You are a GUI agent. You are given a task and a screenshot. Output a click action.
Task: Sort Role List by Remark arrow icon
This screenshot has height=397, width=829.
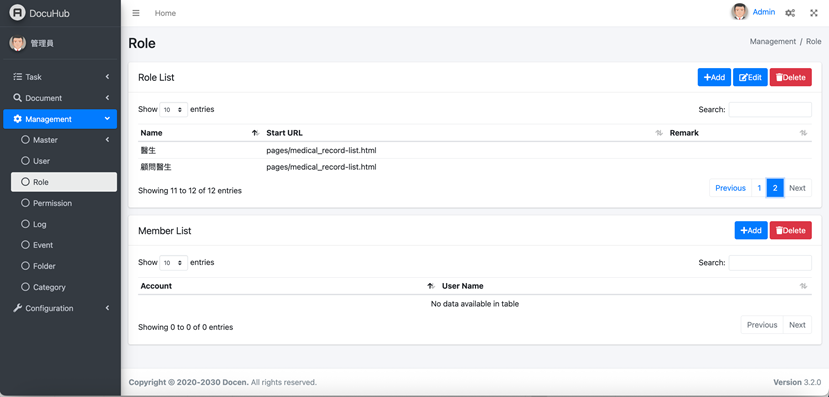click(804, 133)
